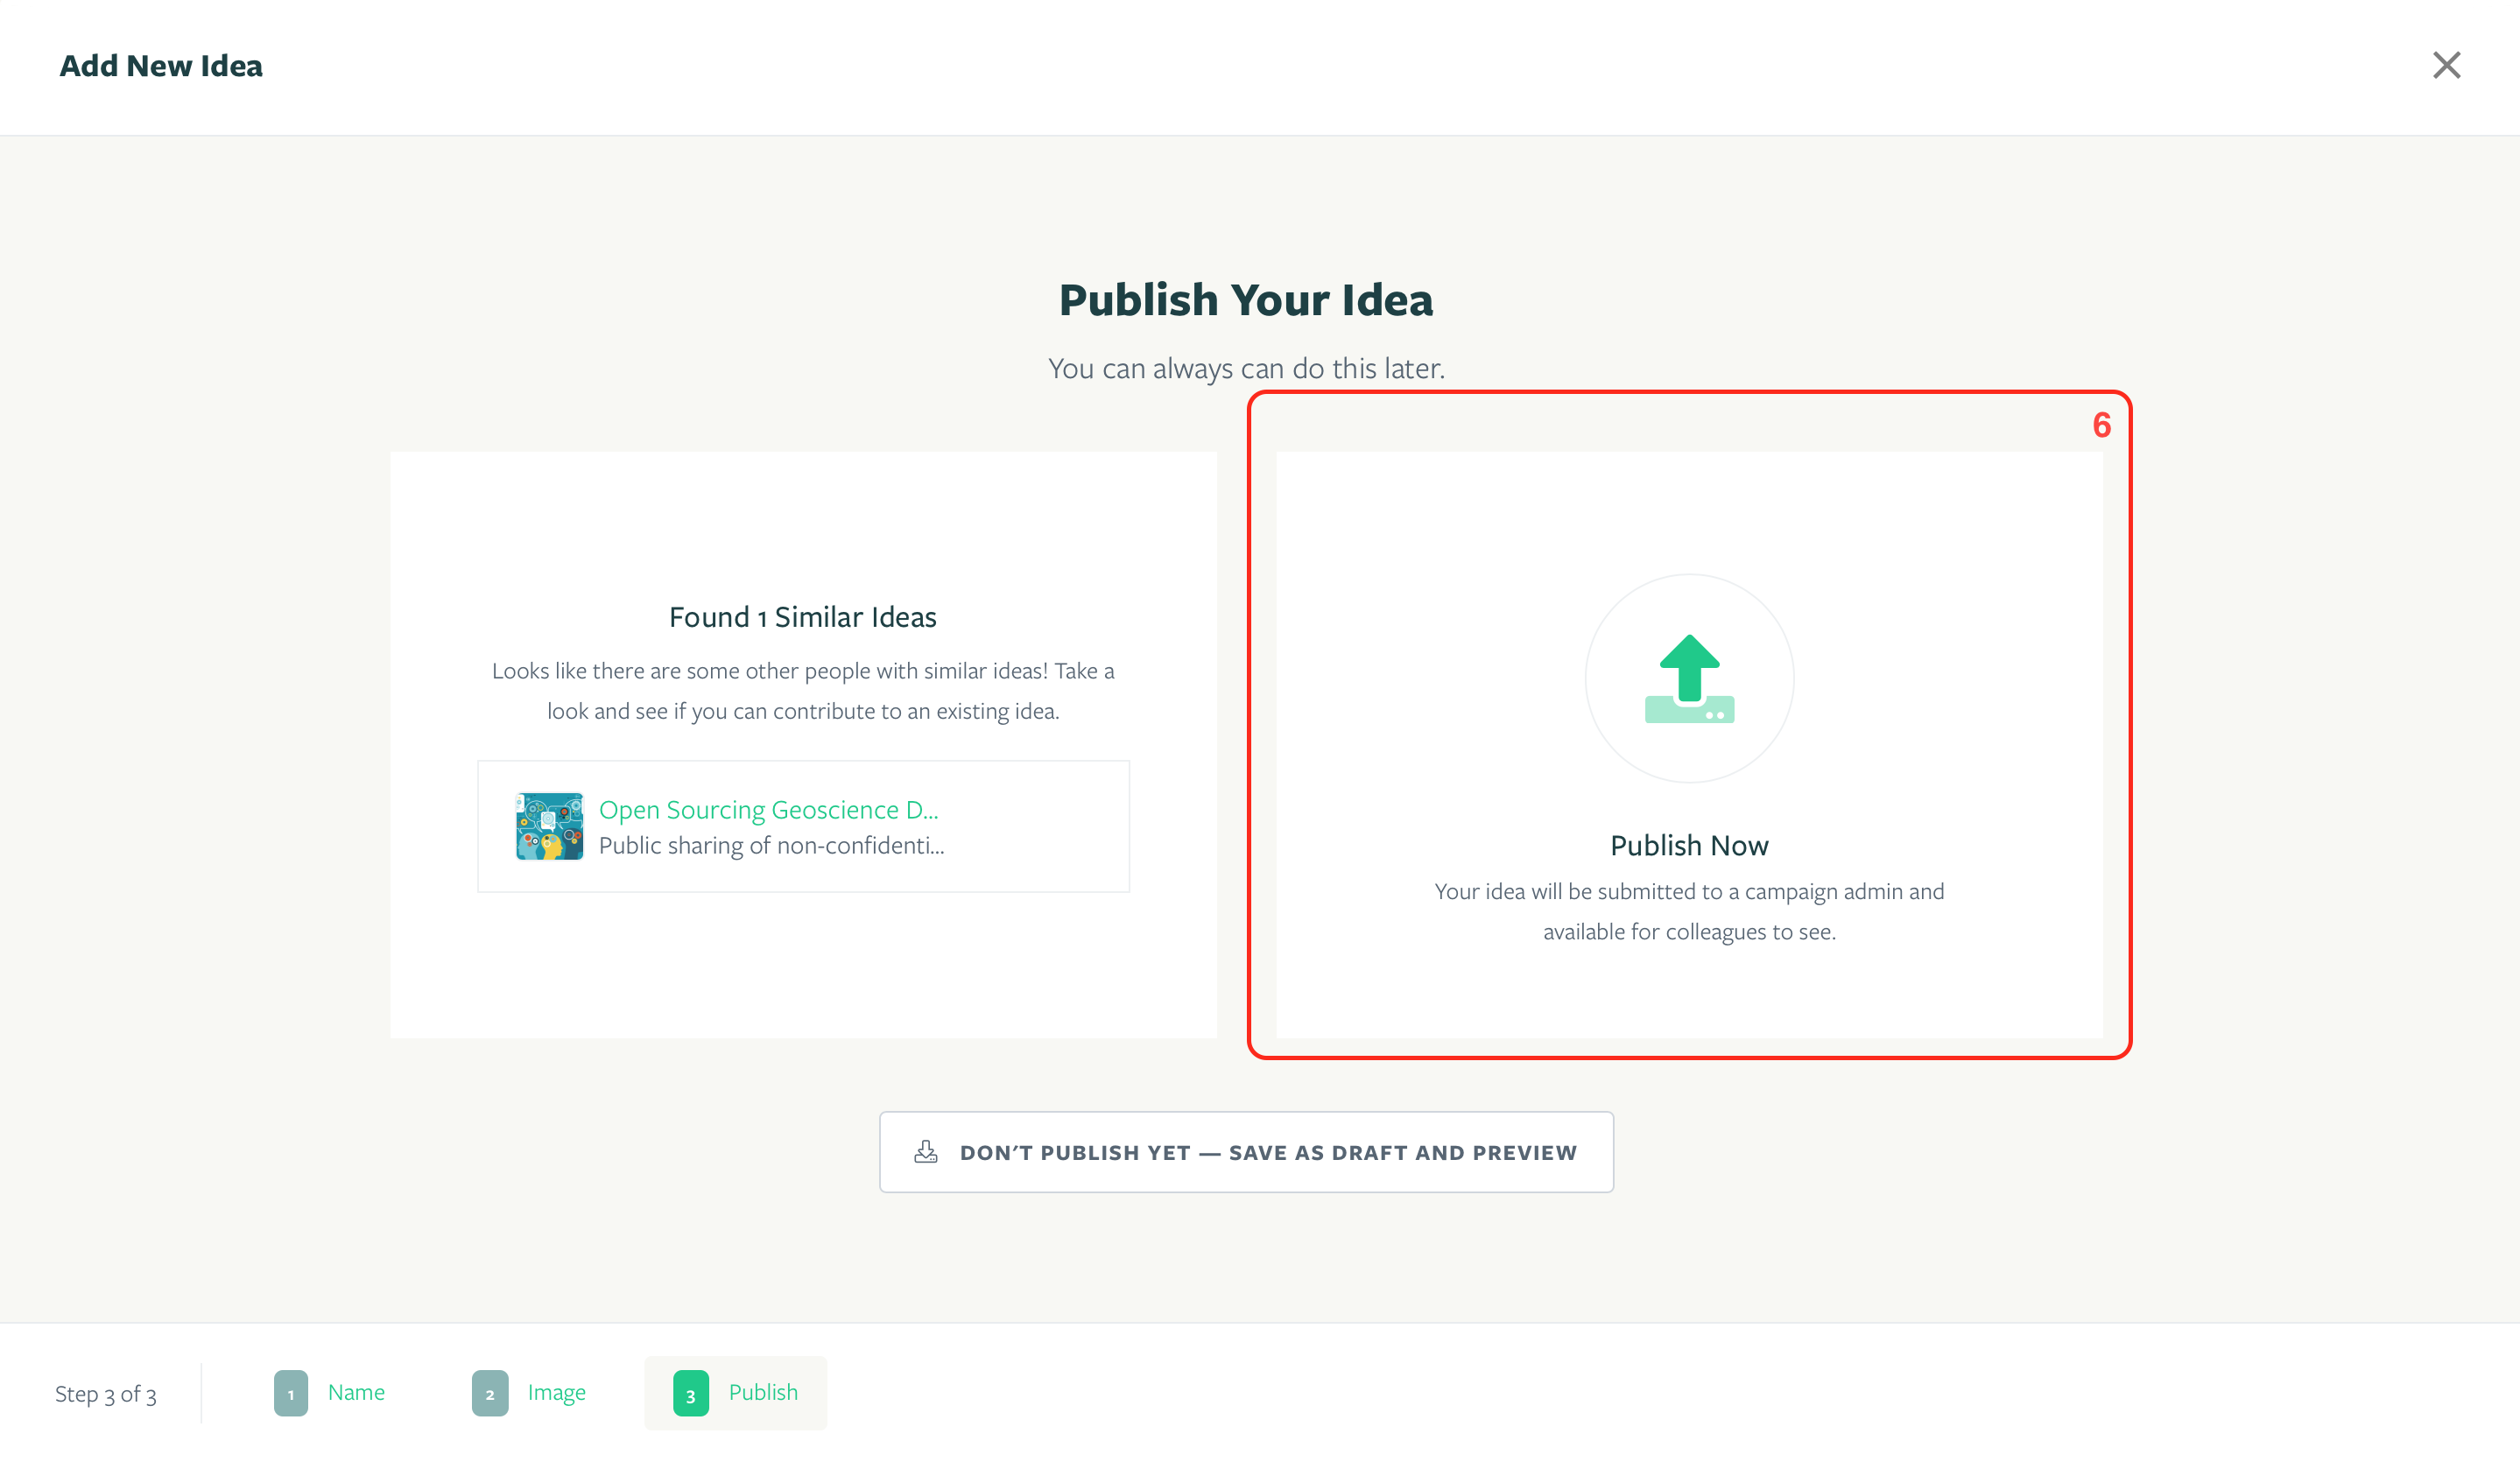Click Don't Publish Yet save draft button

[1246, 1152]
